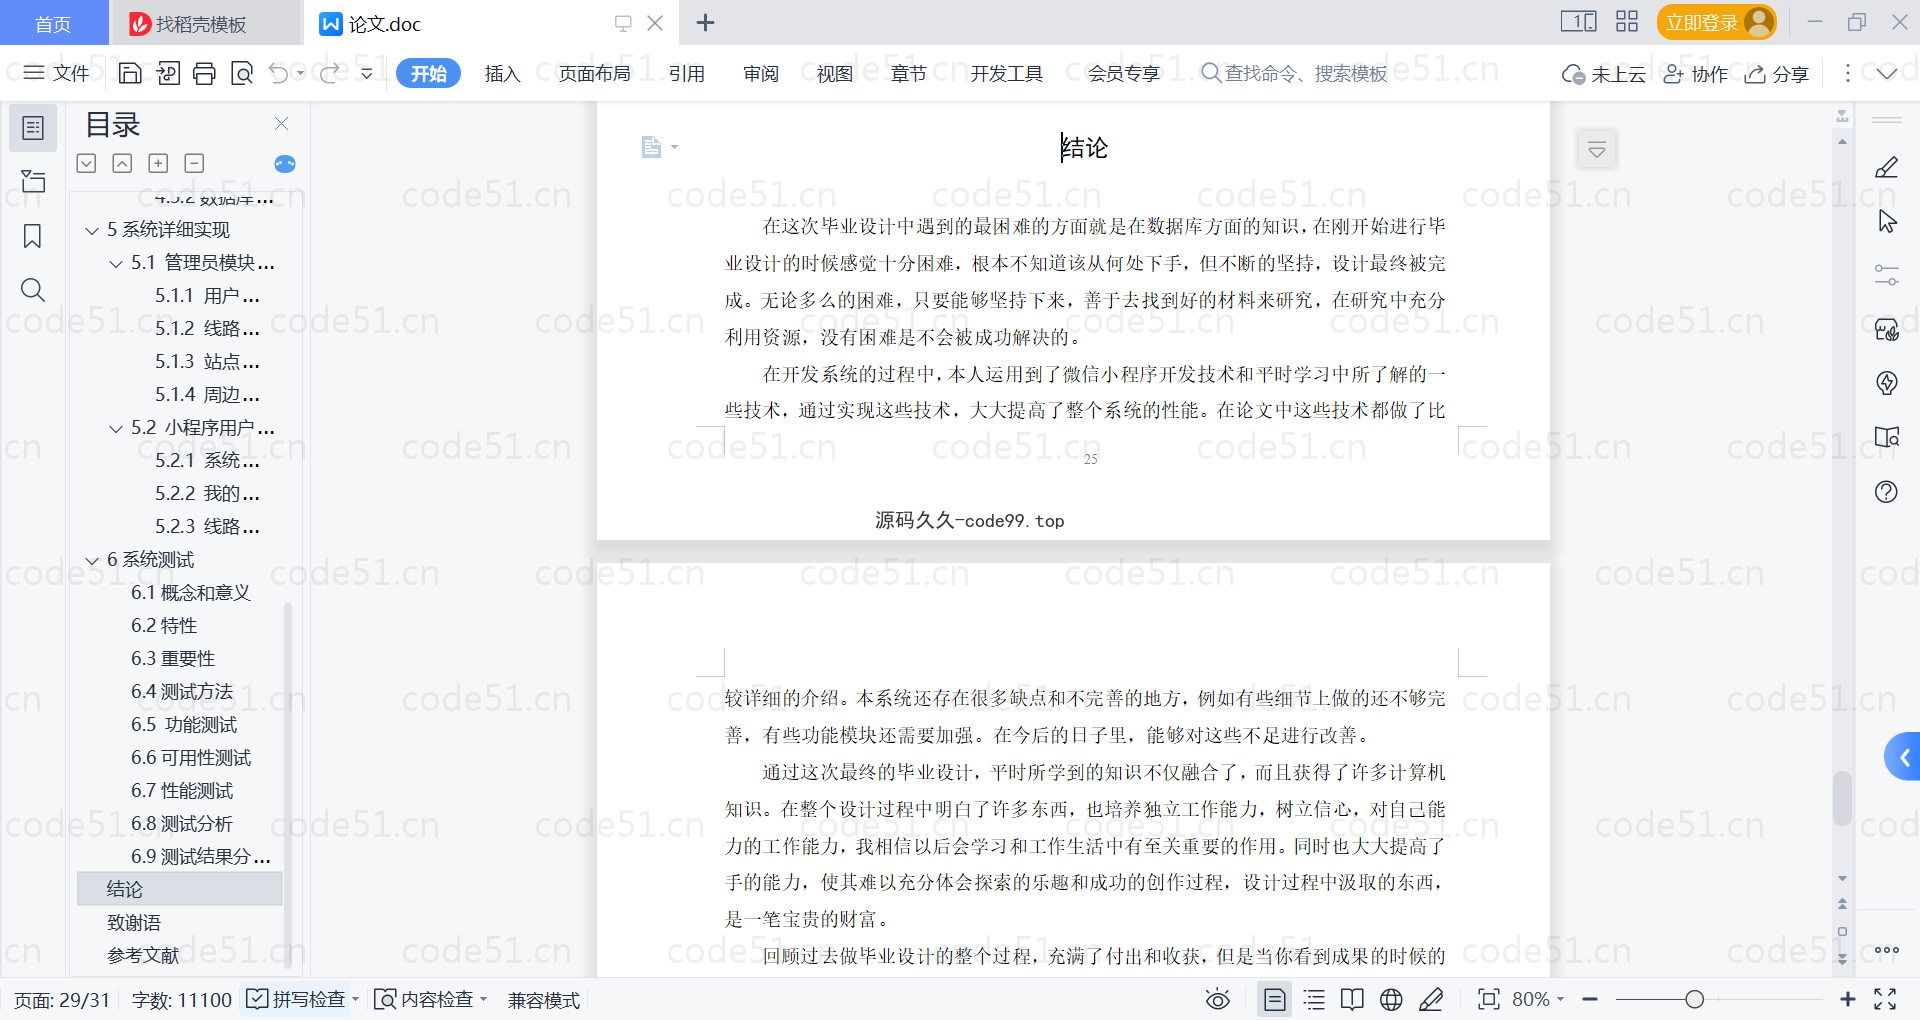Open the 文件 menu
This screenshot has width=1920, height=1020.
tap(56, 73)
